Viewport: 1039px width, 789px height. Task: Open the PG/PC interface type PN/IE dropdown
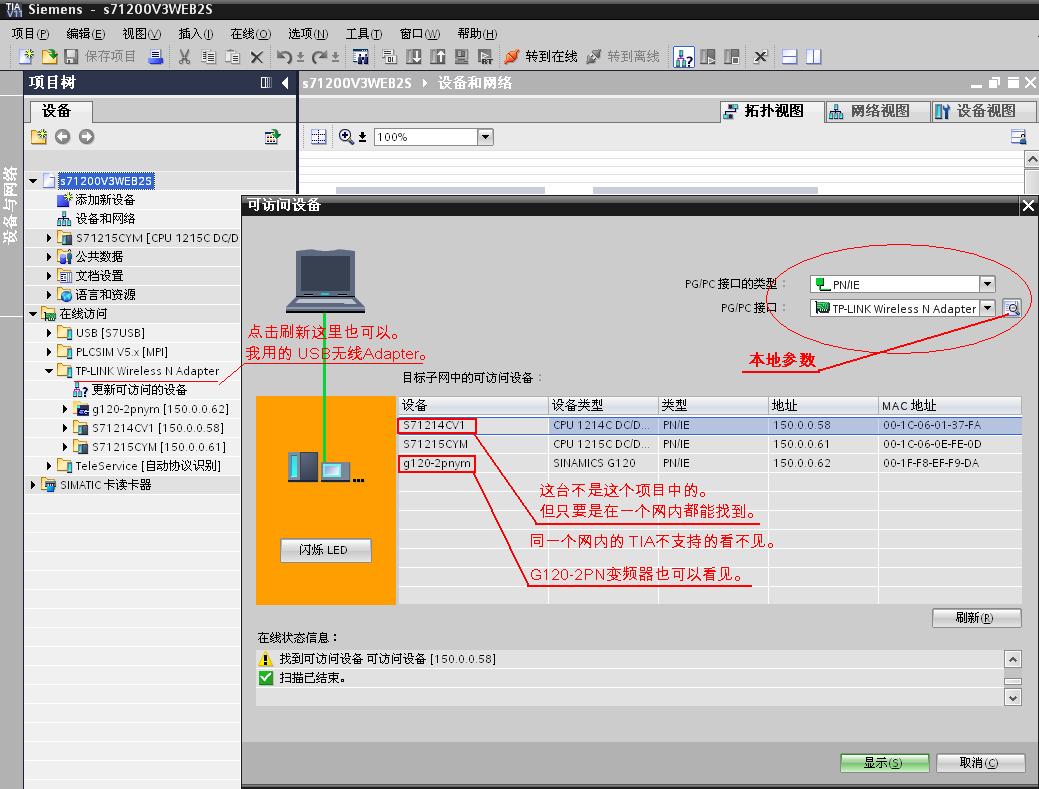click(987, 284)
